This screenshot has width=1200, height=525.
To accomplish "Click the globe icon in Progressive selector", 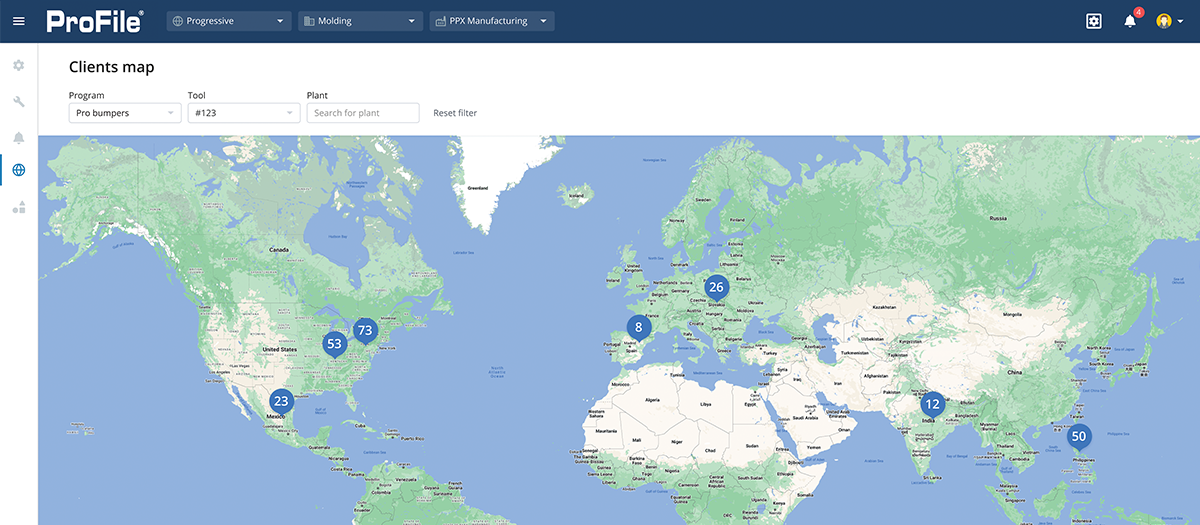I will click(x=178, y=21).
